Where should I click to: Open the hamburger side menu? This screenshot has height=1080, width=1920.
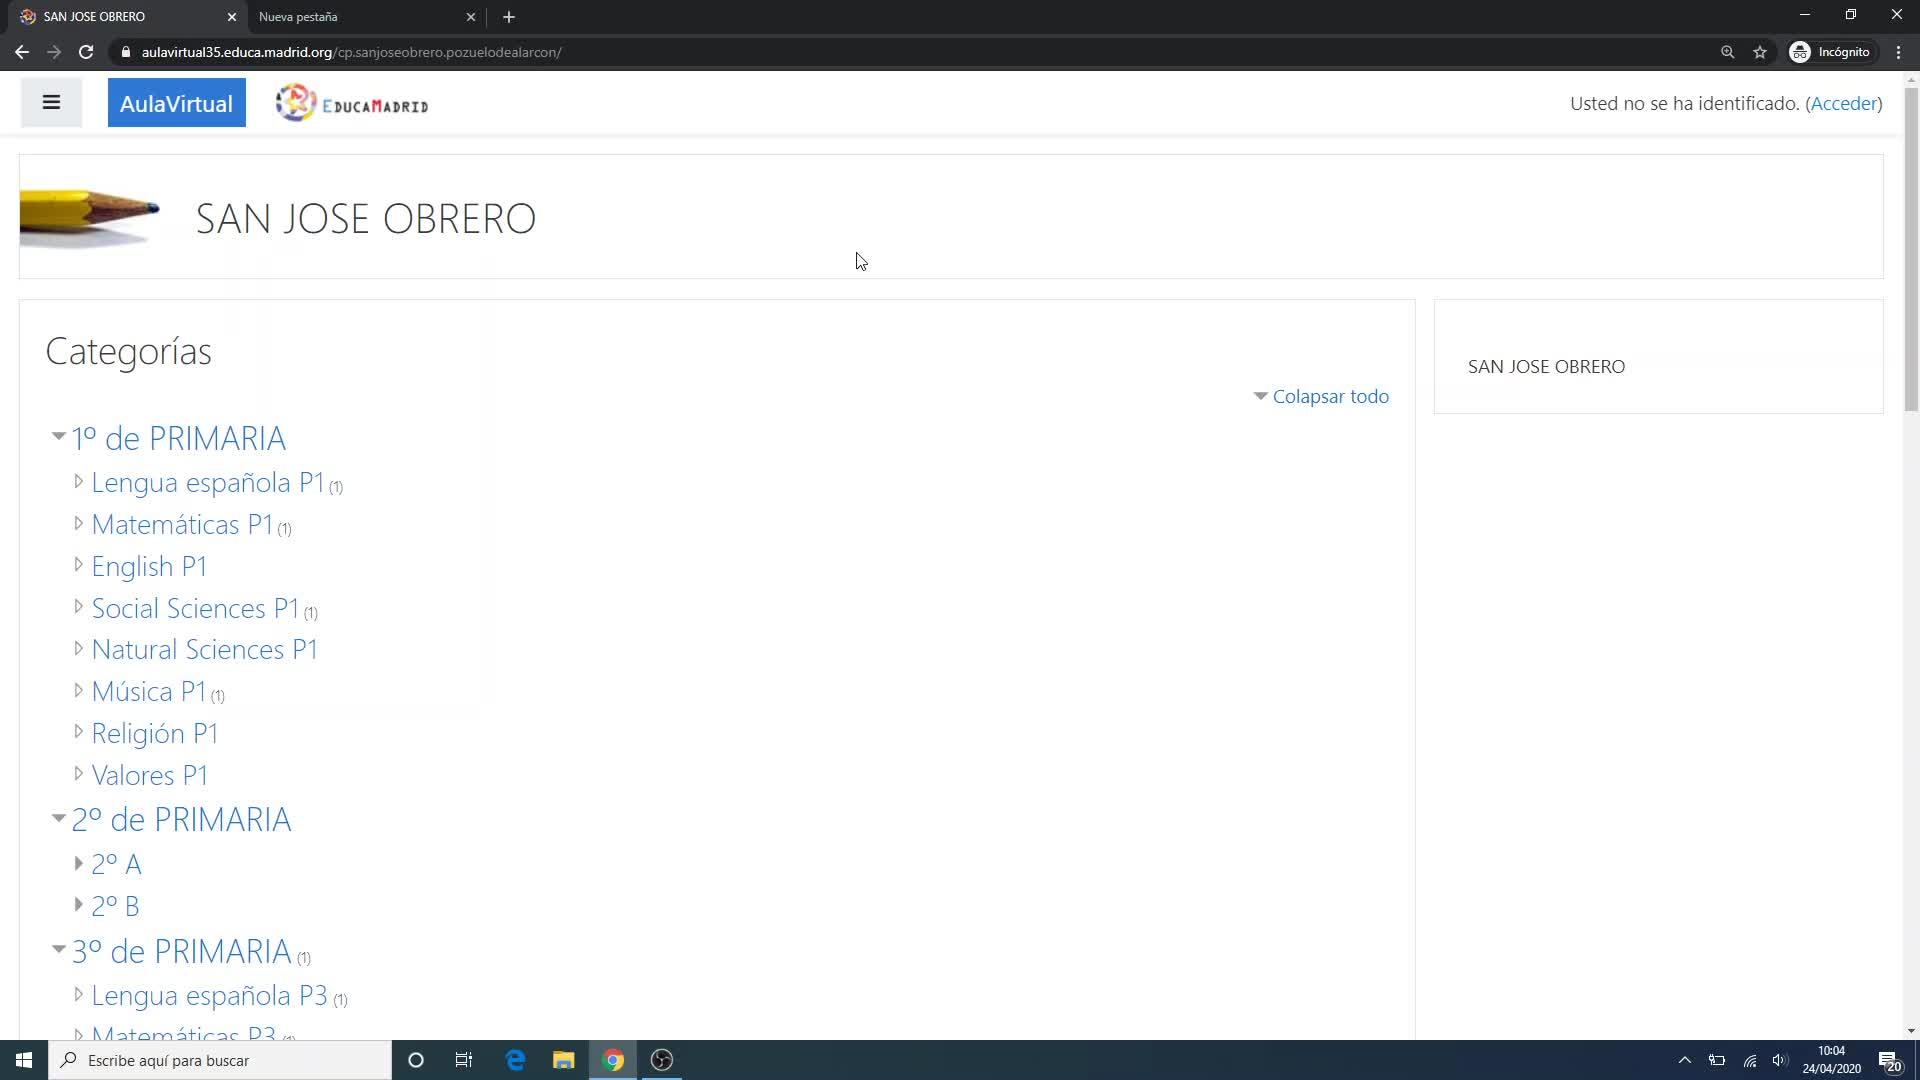51,103
